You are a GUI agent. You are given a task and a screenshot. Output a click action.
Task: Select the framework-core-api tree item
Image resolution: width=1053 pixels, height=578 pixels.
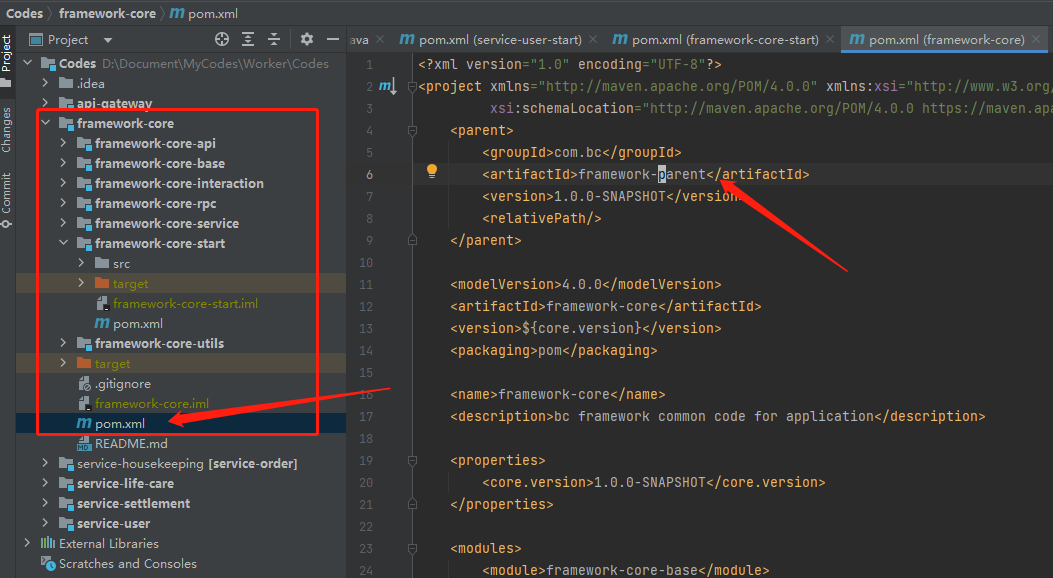pos(155,144)
